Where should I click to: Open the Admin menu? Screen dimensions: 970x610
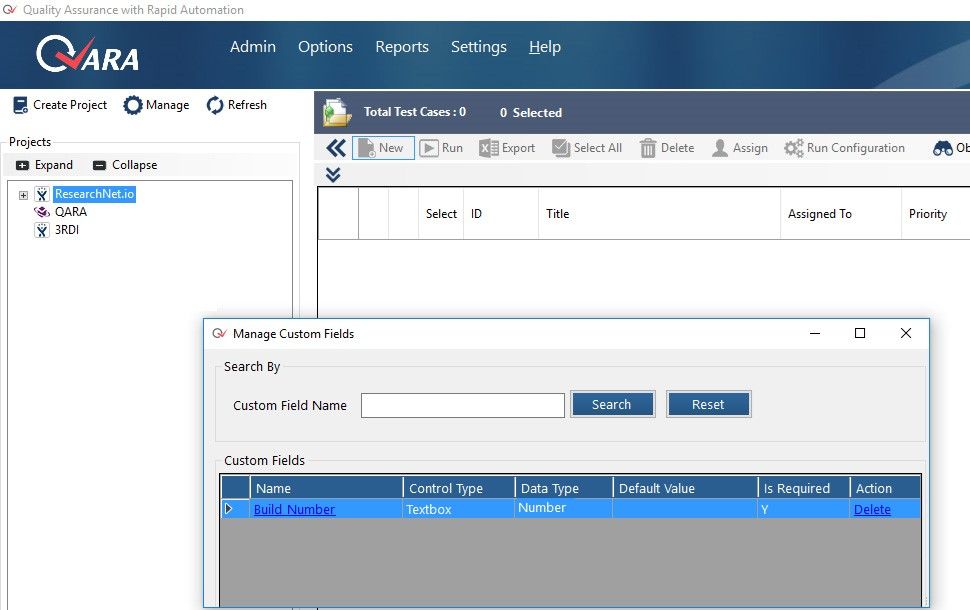[252, 47]
